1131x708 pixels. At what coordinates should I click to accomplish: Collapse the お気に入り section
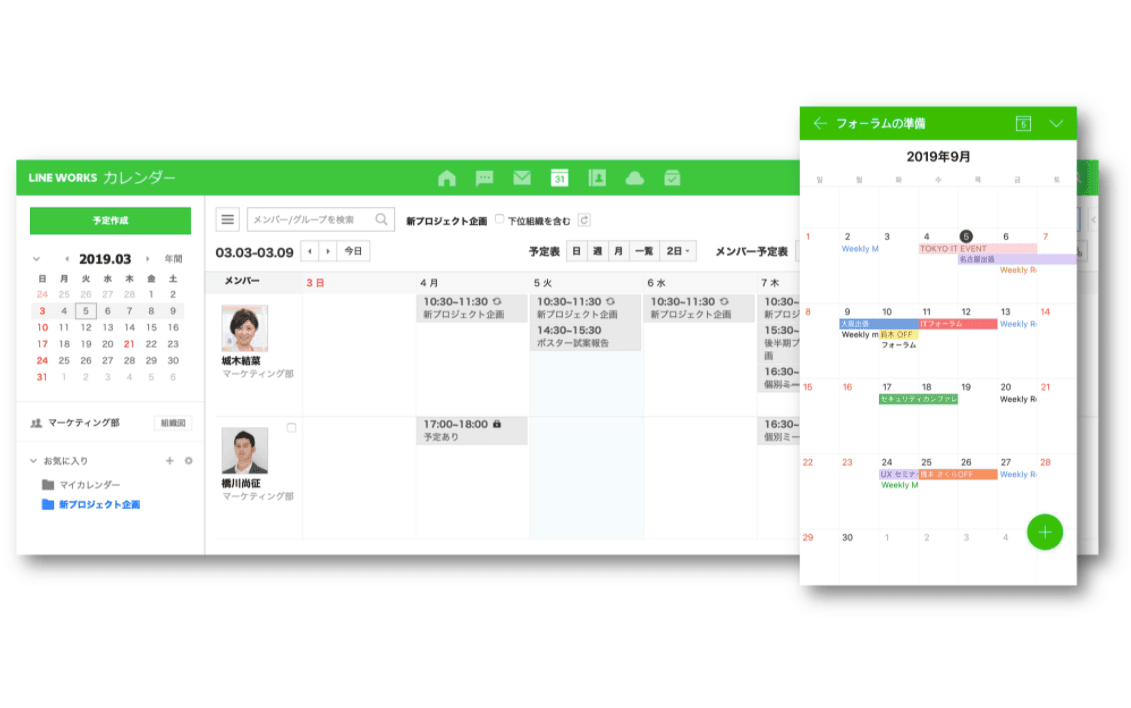click(33, 460)
